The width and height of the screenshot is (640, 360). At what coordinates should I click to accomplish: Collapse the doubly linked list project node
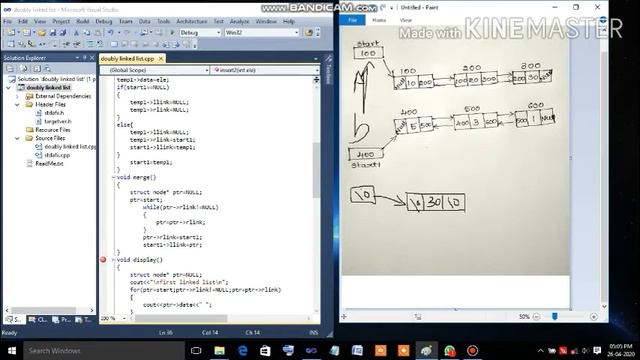click(9, 88)
